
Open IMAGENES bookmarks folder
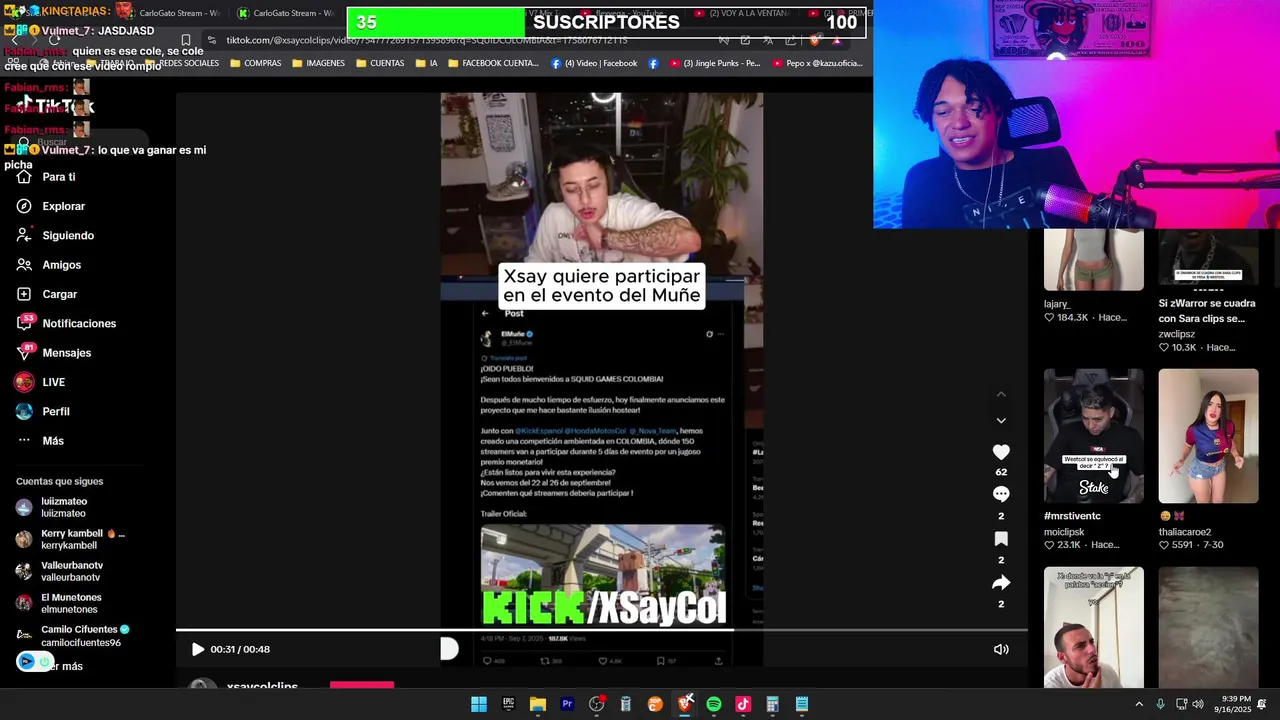coord(318,63)
